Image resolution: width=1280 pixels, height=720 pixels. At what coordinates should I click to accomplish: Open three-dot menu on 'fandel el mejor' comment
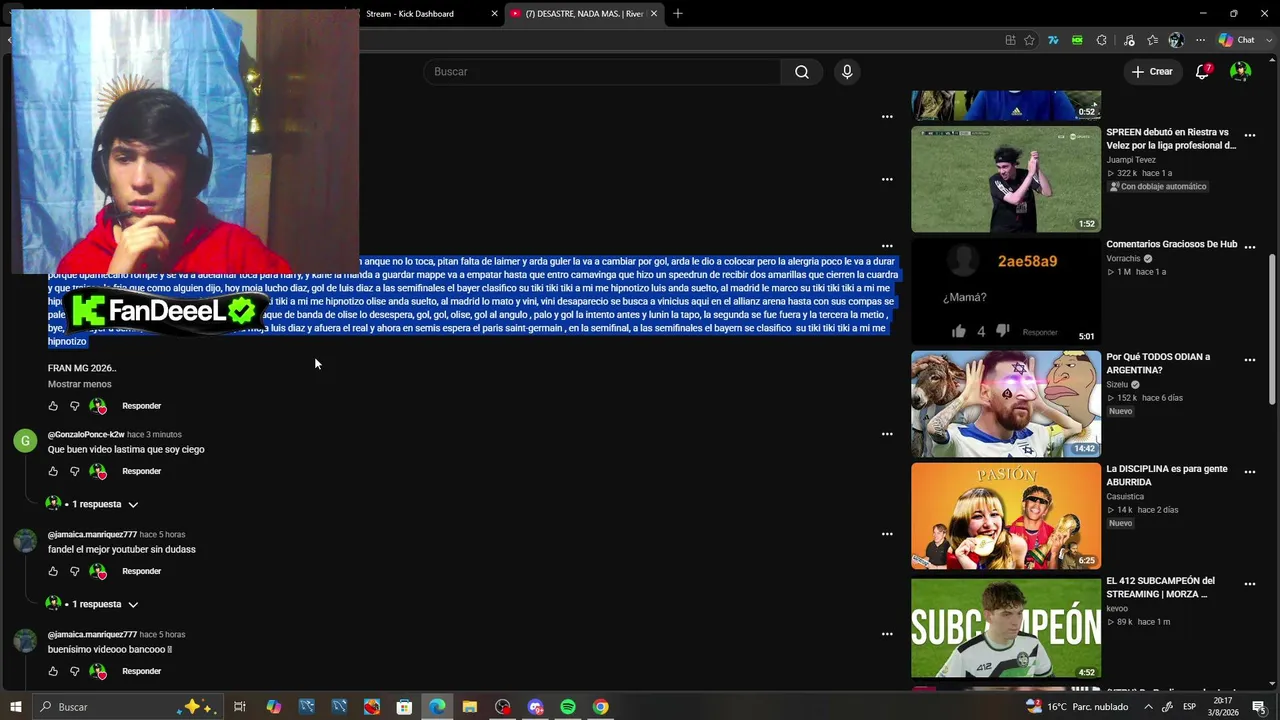coord(886,534)
